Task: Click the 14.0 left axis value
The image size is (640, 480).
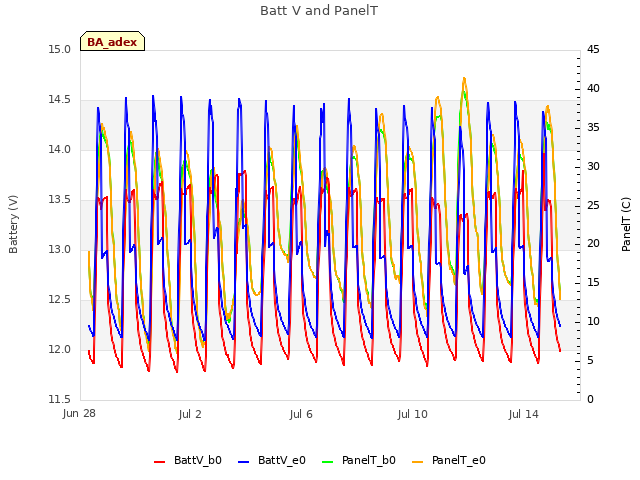Action: coord(60,150)
